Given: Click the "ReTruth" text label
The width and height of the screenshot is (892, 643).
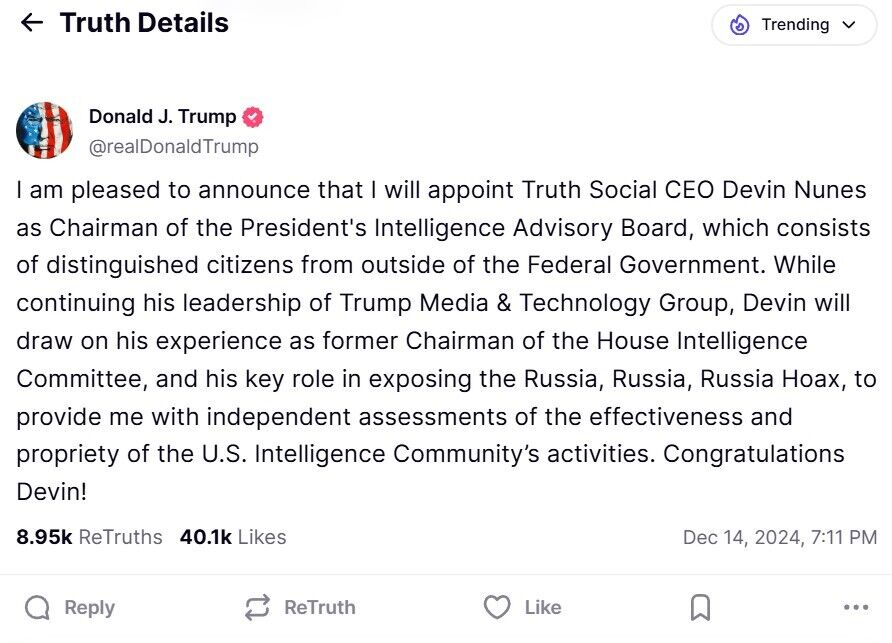Looking at the screenshot, I should coord(319,607).
